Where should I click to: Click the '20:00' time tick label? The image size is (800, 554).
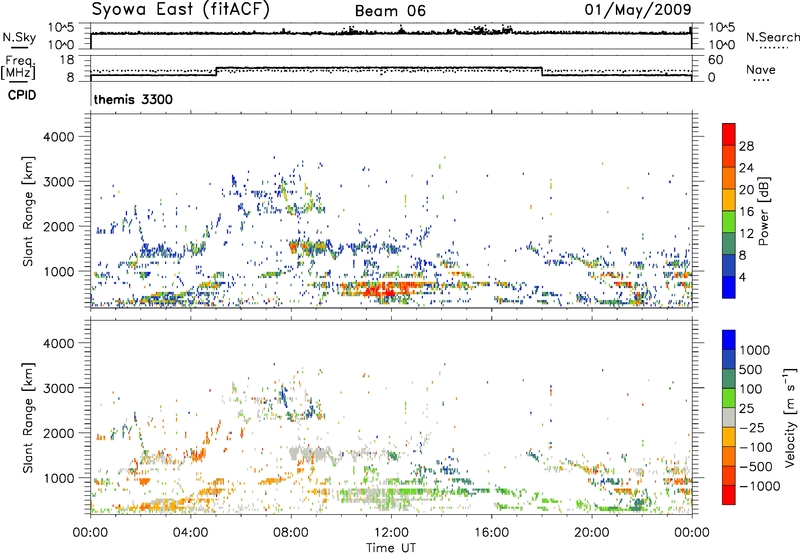pyautogui.click(x=592, y=533)
